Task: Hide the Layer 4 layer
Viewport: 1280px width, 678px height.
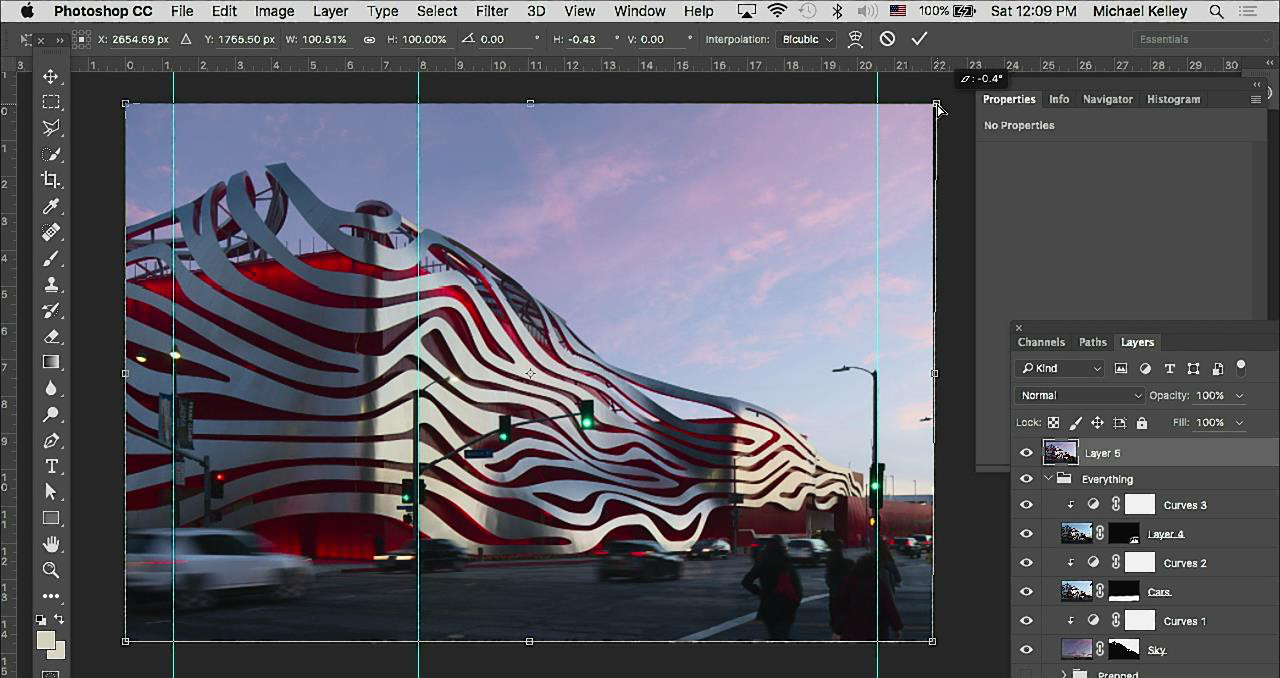Action: 1026,534
